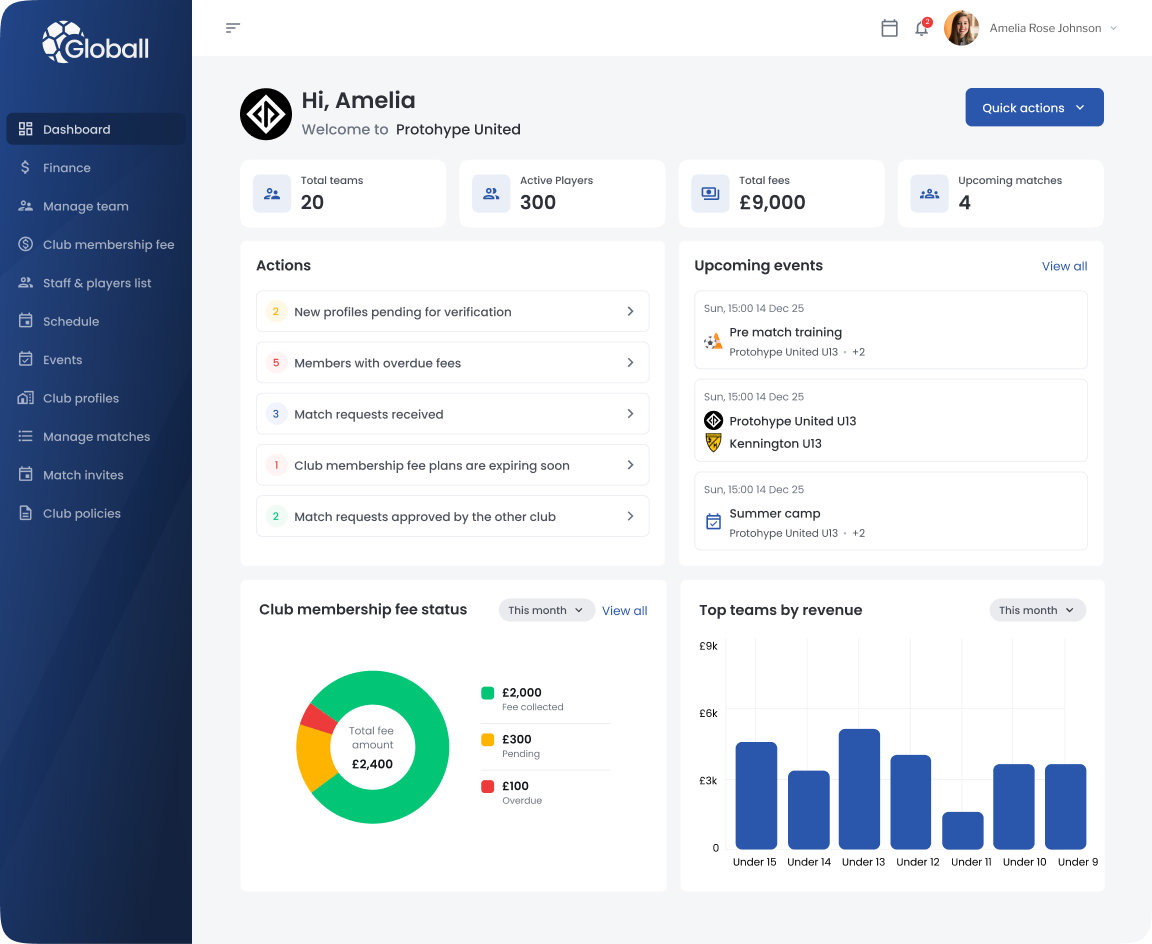Click chevron on Match requests received row
The height and width of the screenshot is (944, 1152).
630,414
